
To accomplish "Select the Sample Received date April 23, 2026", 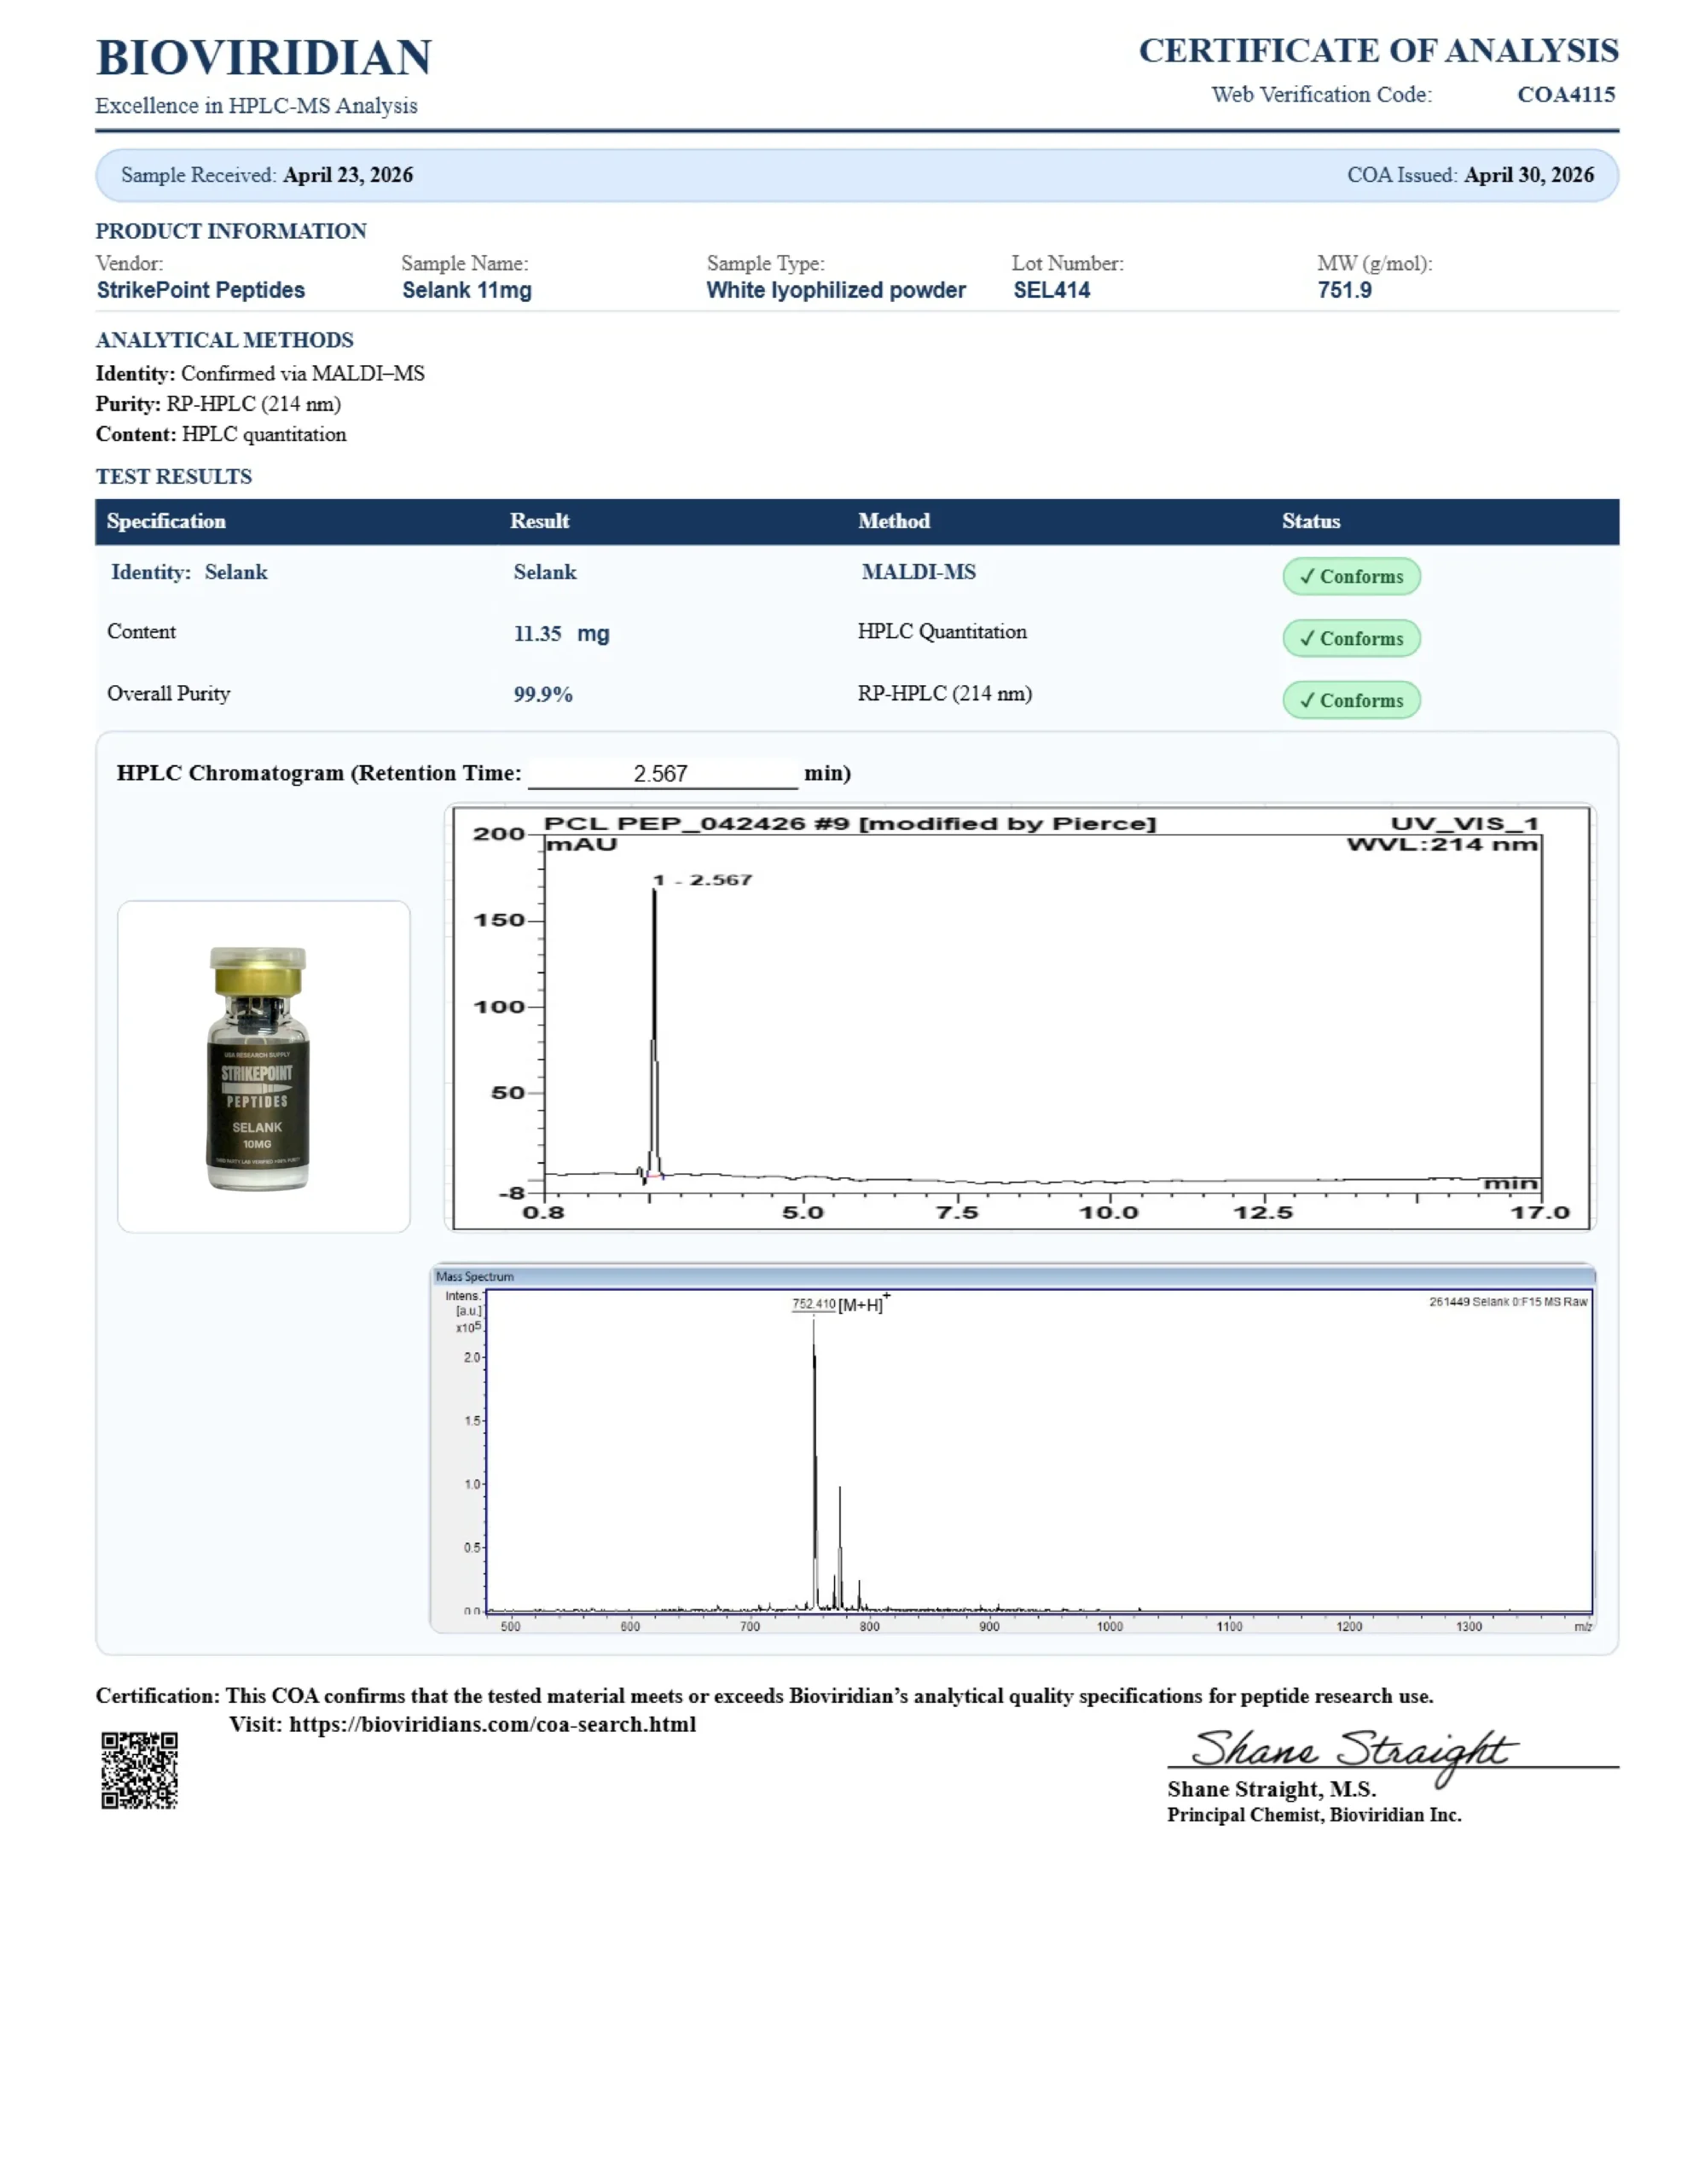I will [x=348, y=175].
